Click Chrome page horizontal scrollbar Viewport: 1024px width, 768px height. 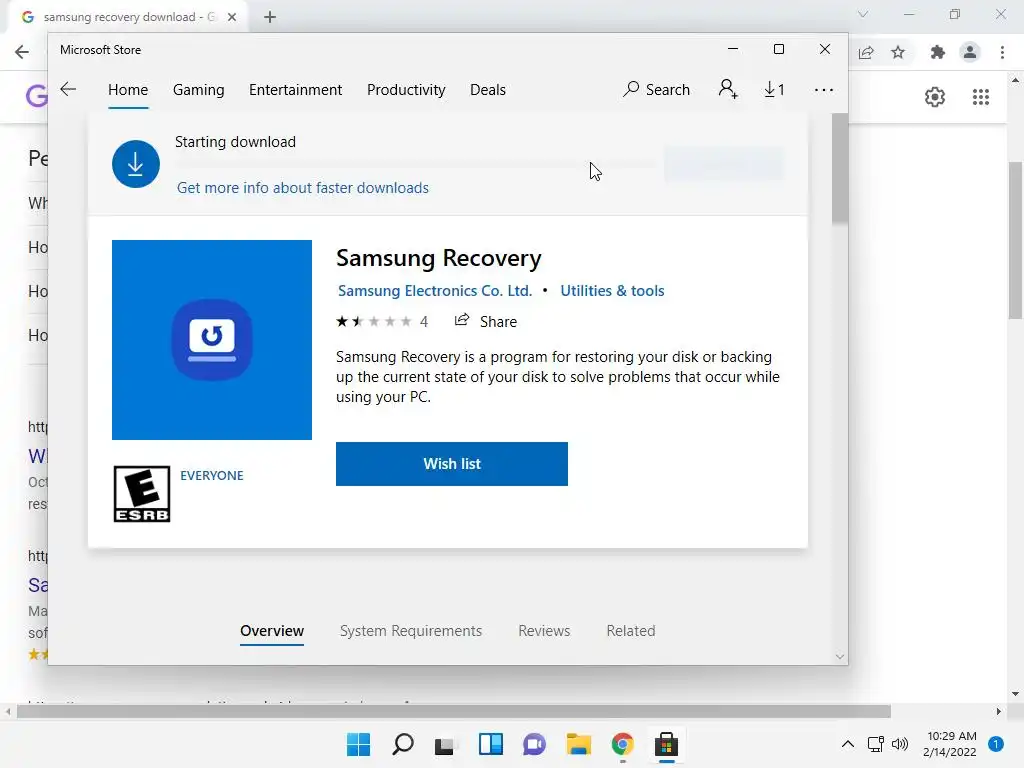pyautogui.click(x=454, y=711)
